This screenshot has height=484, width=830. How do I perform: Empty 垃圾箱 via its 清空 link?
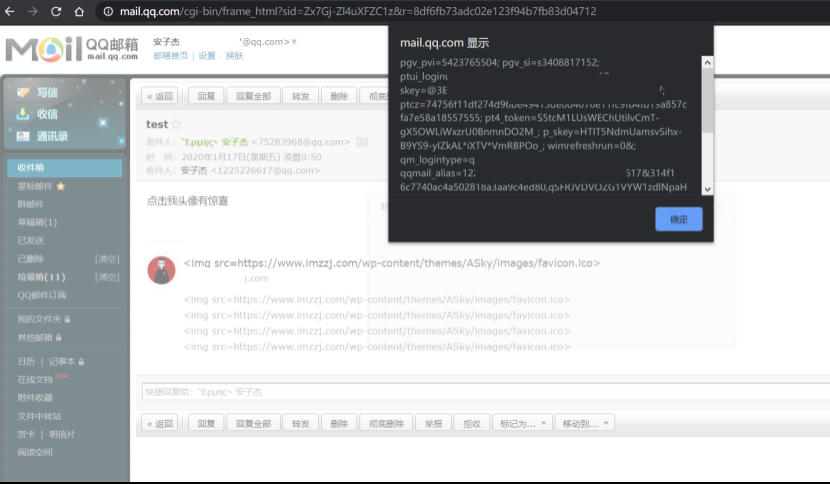[107, 277]
